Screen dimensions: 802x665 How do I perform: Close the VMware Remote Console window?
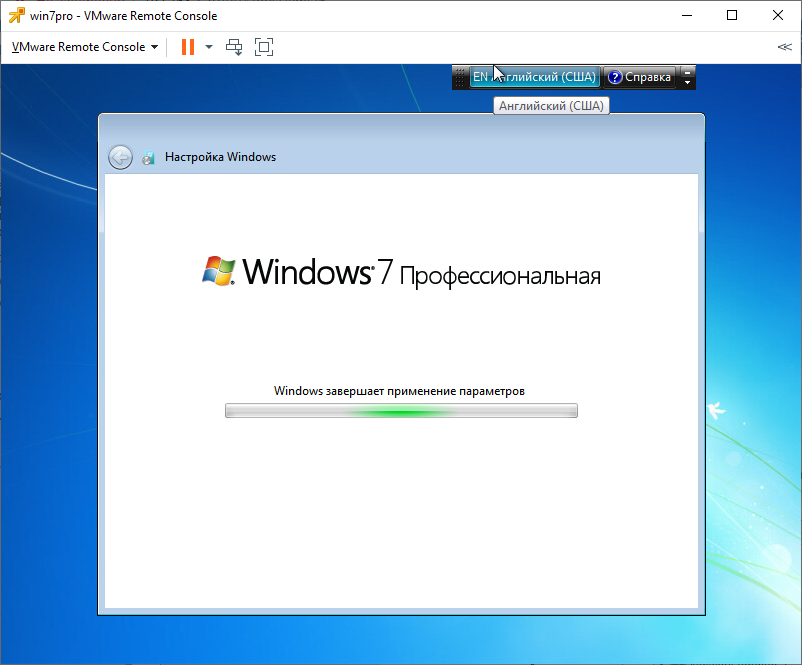click(x=778, y=15)
